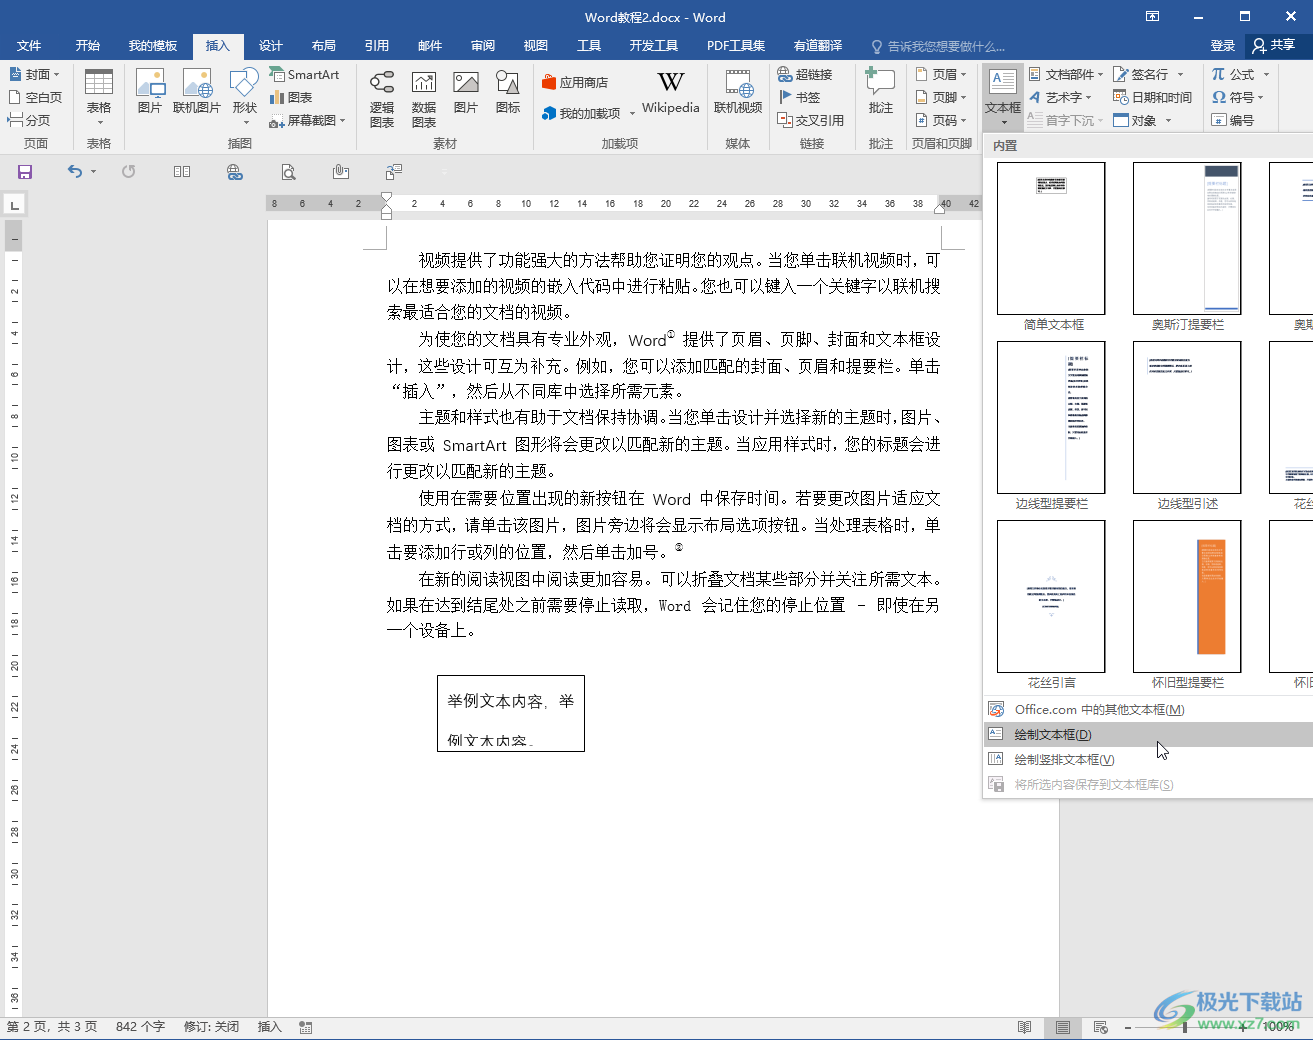
Task: Open the 页脚 footer dropdown
Action: pos(941,97)
